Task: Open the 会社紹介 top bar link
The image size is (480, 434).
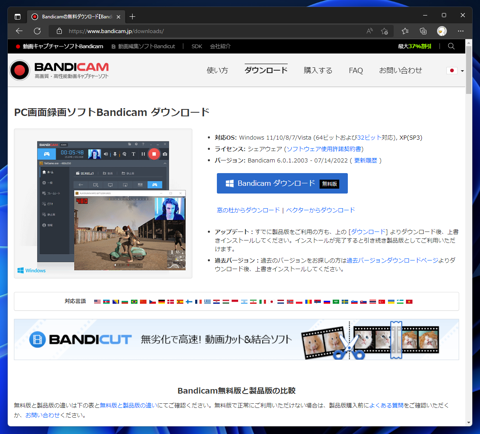Action: coord(220,46)
